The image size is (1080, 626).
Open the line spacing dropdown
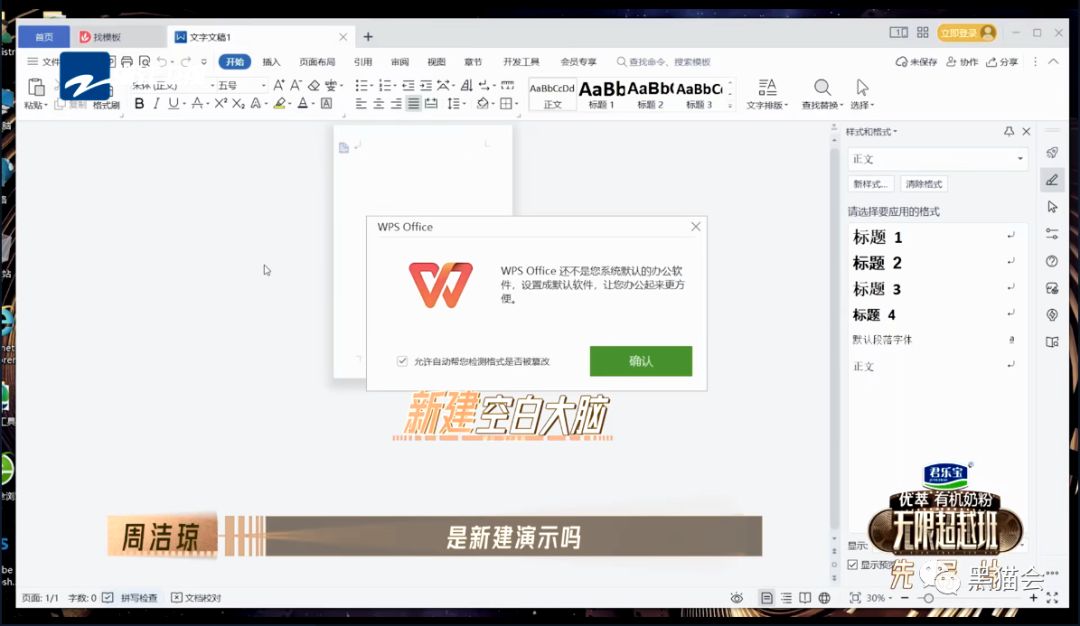tap(464, 104)
